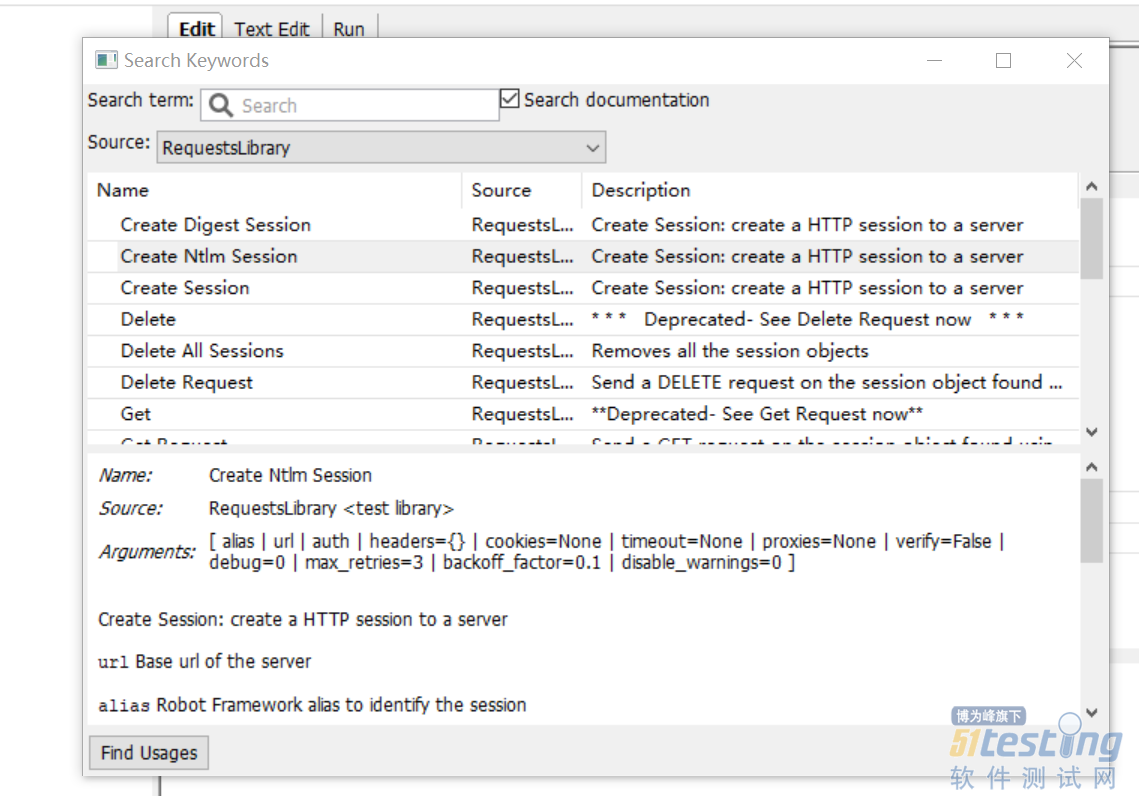Screen dimensions: 1139x796
Task: Click the search magnifier icon
Action: click(x=221, y=105)
